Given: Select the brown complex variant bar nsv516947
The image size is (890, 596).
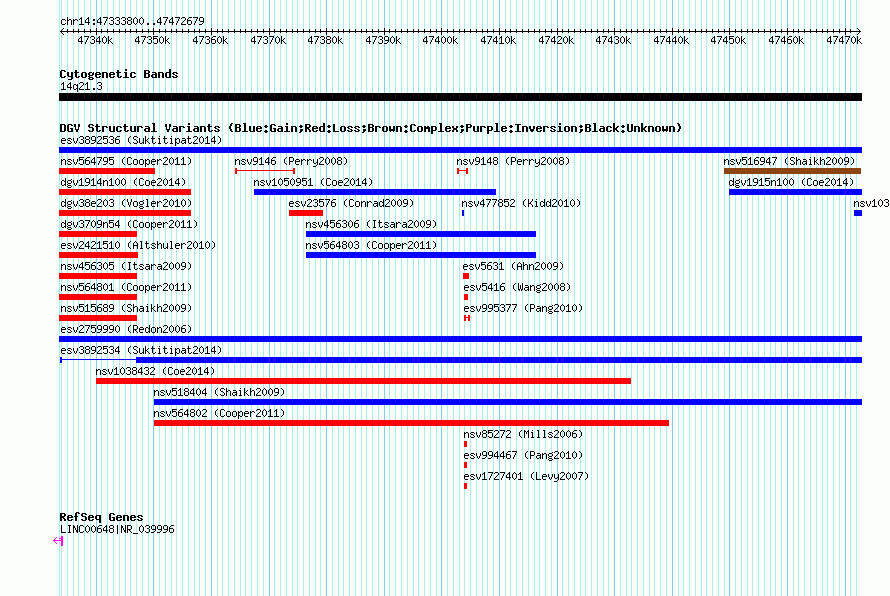Looking at the screenshot, I should (x=792, y=171).
